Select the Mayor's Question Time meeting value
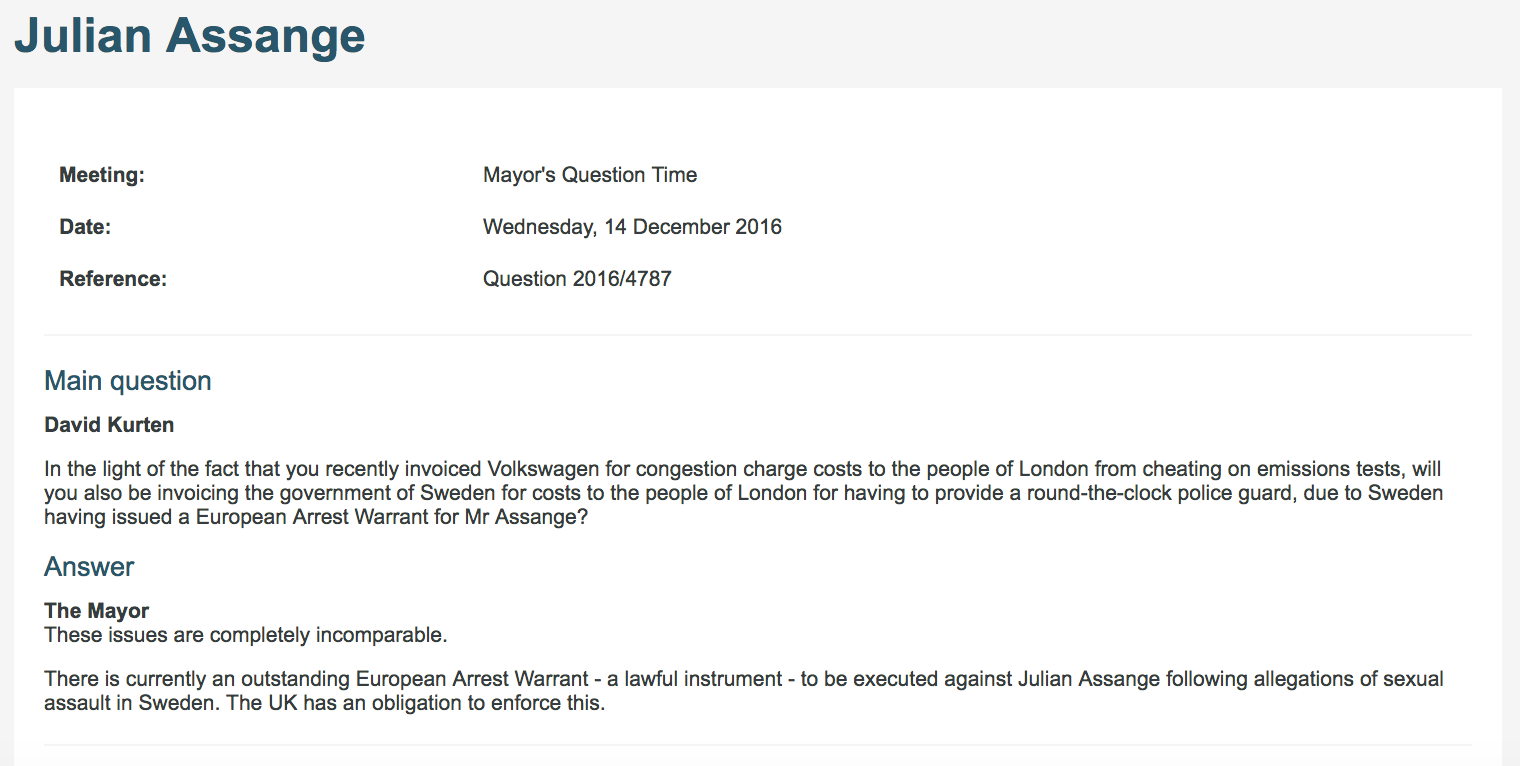 pos(590,175)
